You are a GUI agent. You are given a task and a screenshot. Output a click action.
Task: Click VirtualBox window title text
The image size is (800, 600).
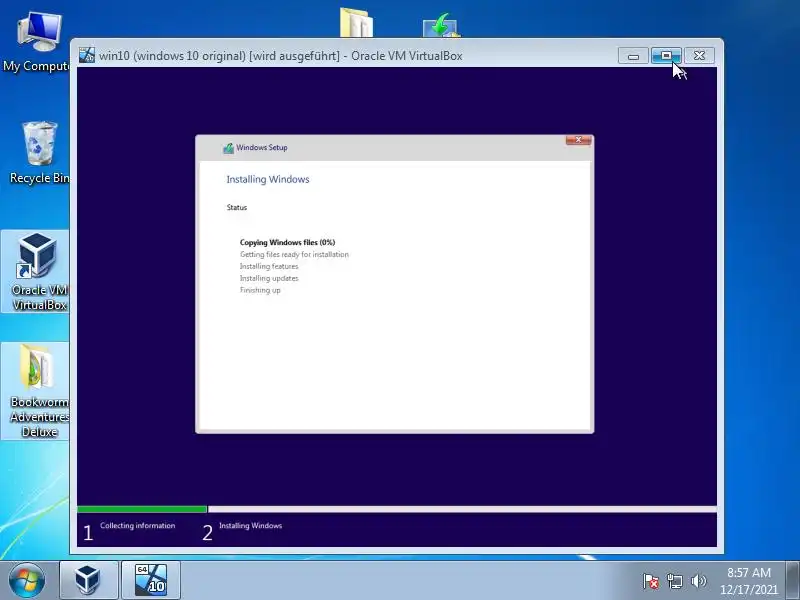click(281, 56)
